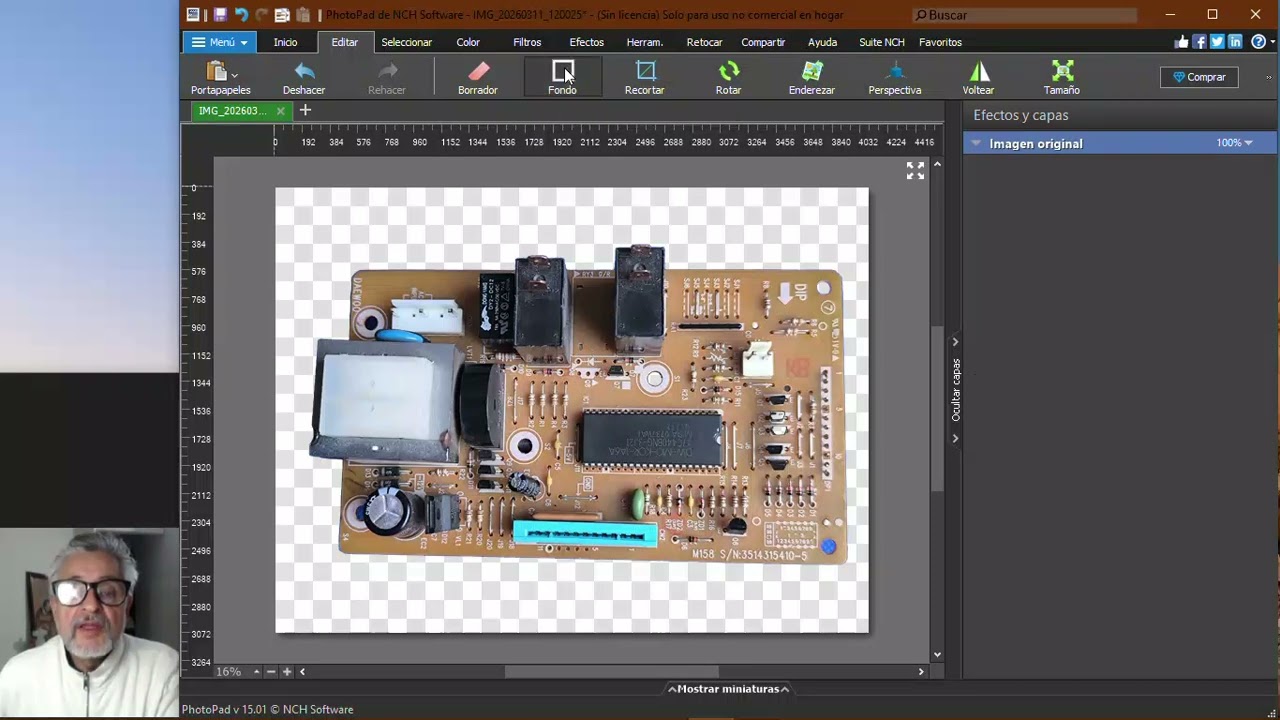Open the Recortar crop tool

tap(645, 77)
